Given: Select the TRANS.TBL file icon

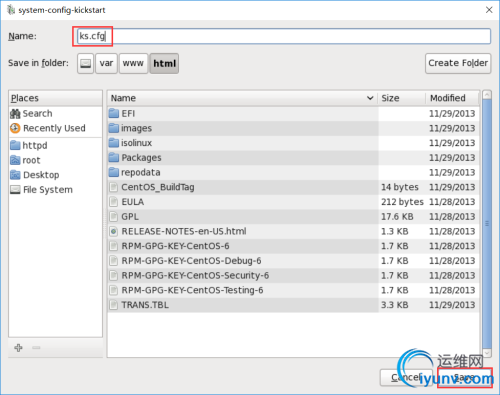Looking at the screenshot, I should click(114, 305).
